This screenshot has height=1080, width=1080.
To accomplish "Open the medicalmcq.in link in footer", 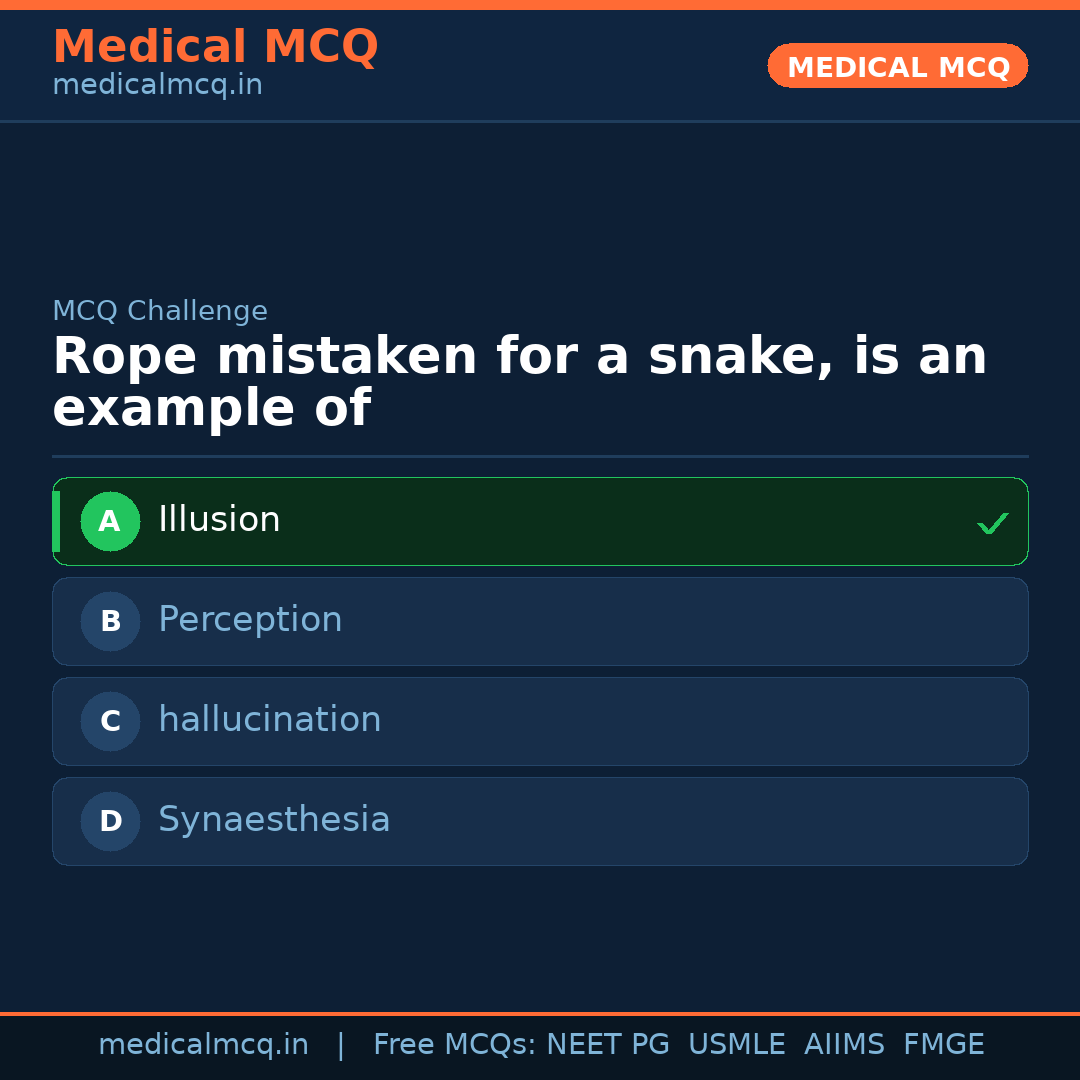I will (203, 1045).
